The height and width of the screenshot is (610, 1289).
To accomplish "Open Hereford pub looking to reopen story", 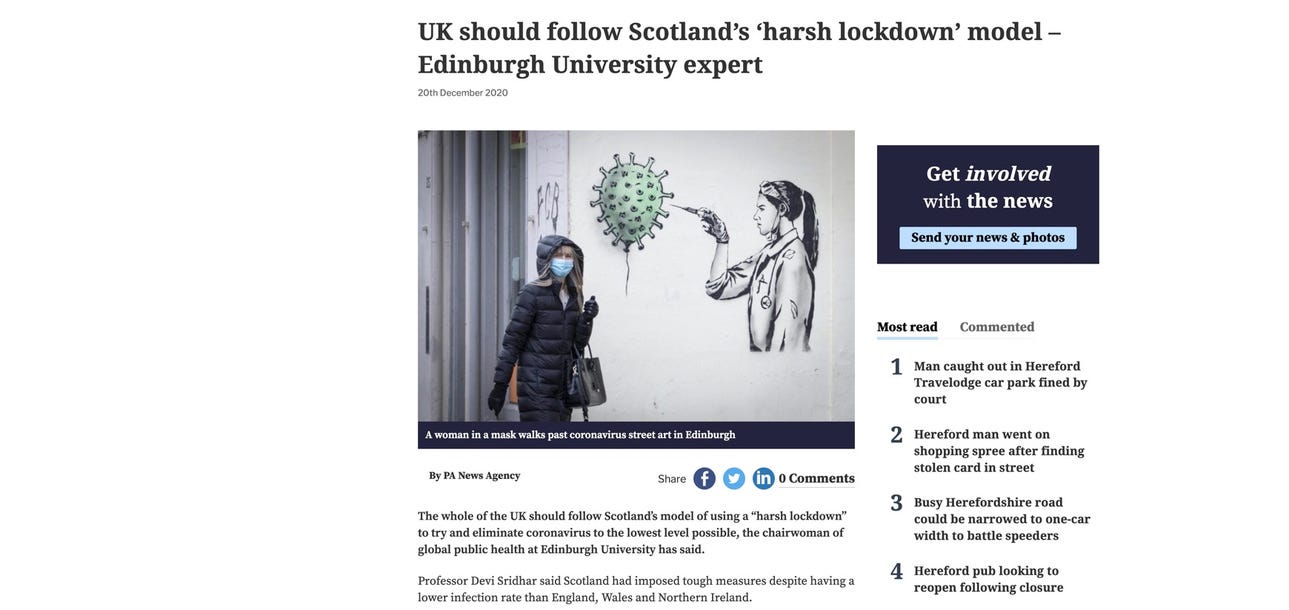I will pos(988,579).
